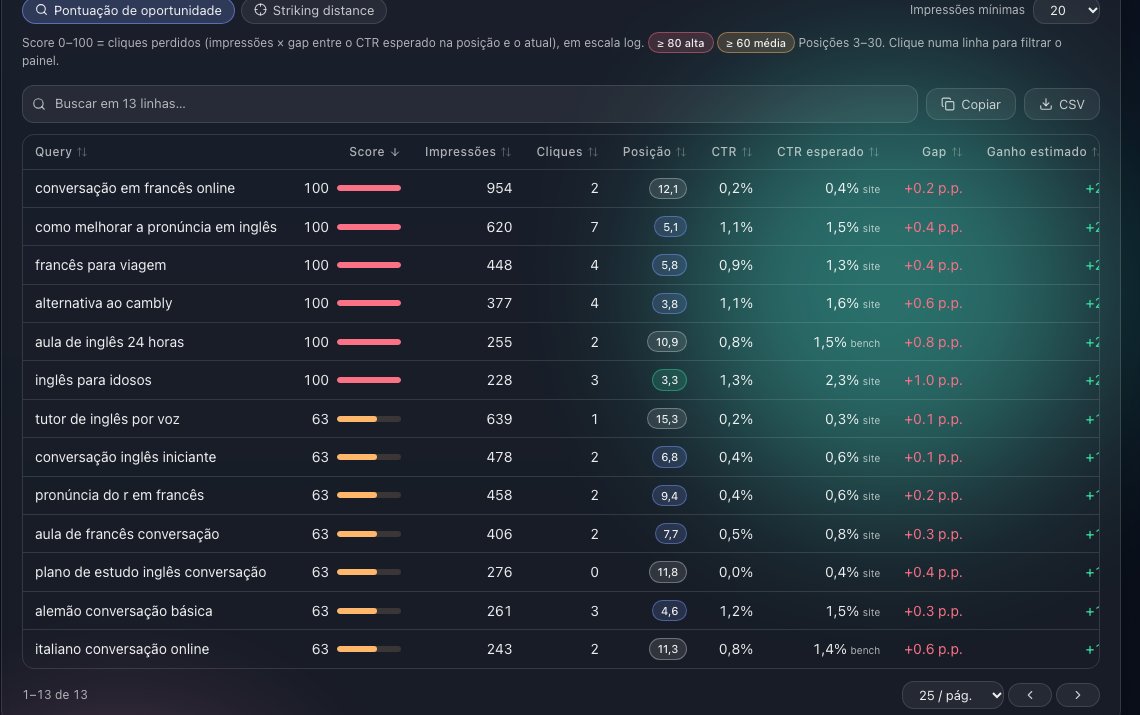Sort table by Query column
1140x715 pixels.
[61, 152]
